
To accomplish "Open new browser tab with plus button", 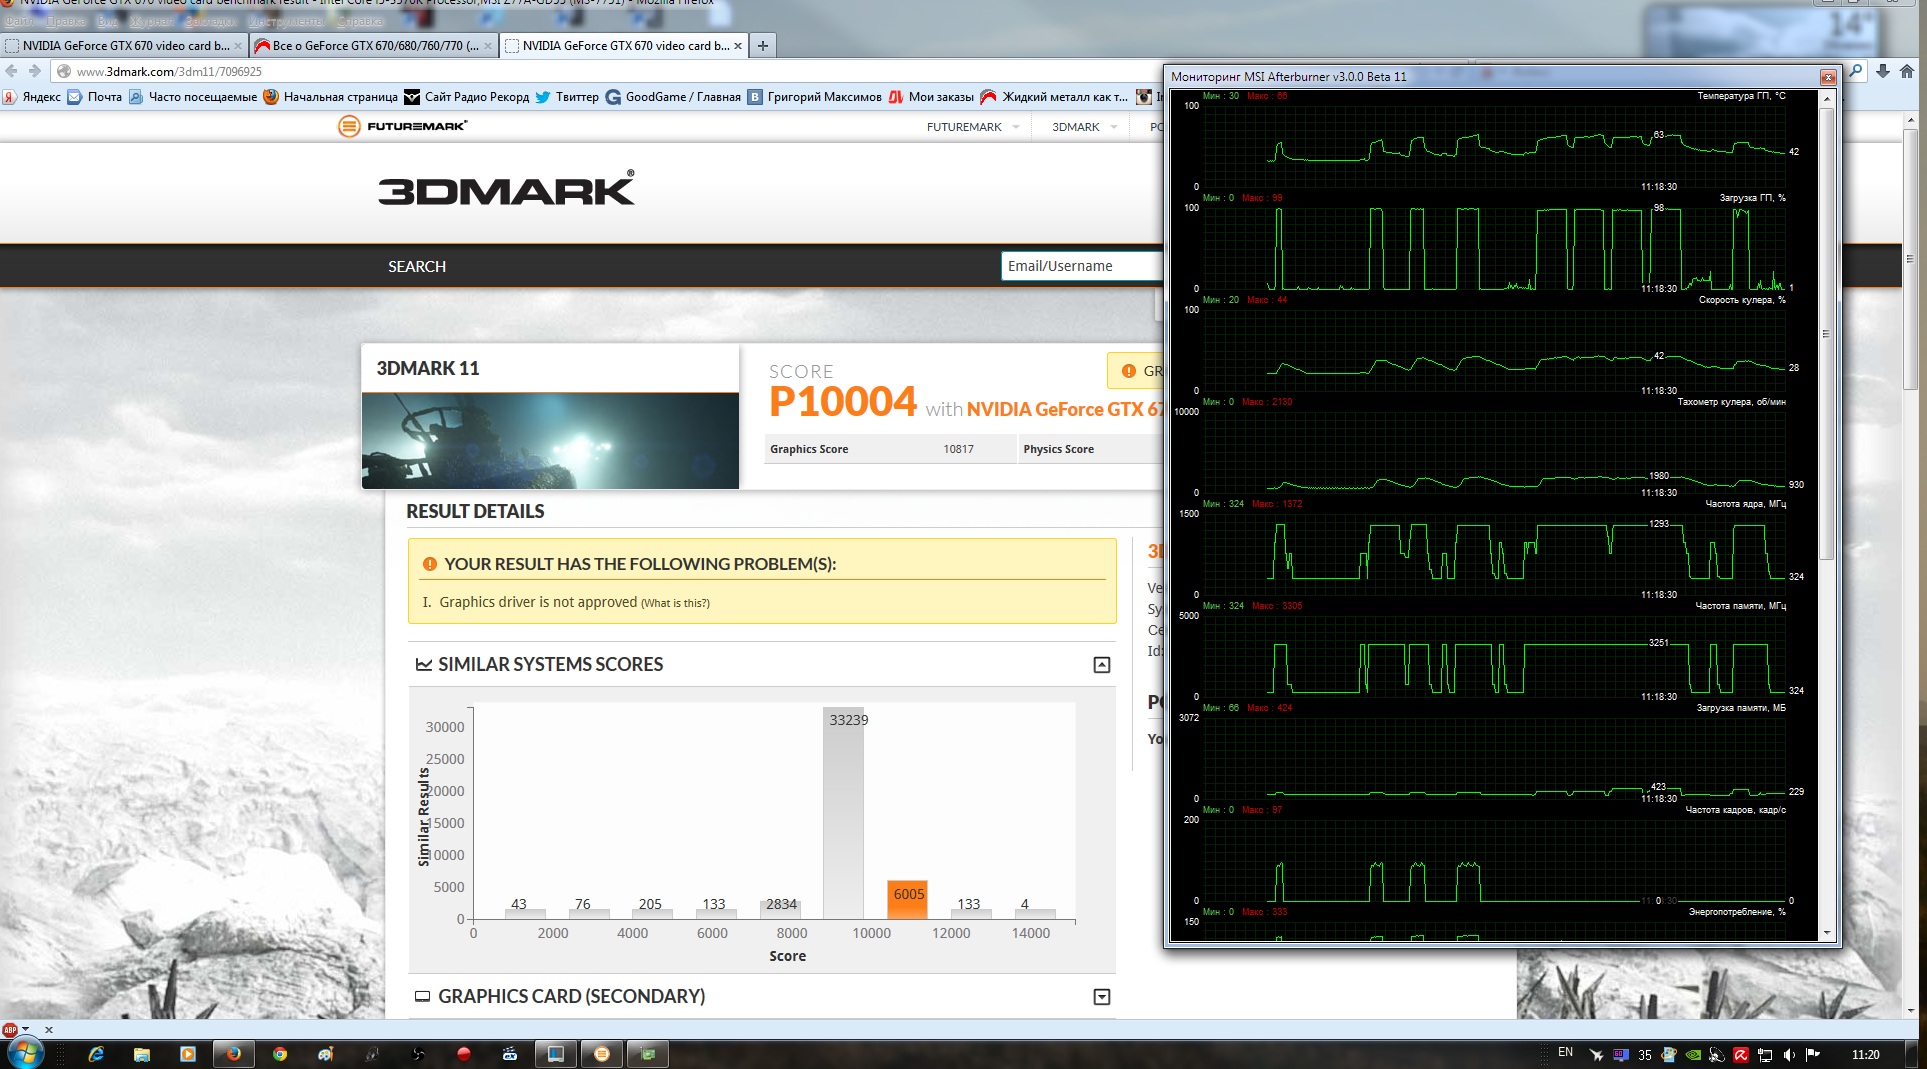I will 763,46.
